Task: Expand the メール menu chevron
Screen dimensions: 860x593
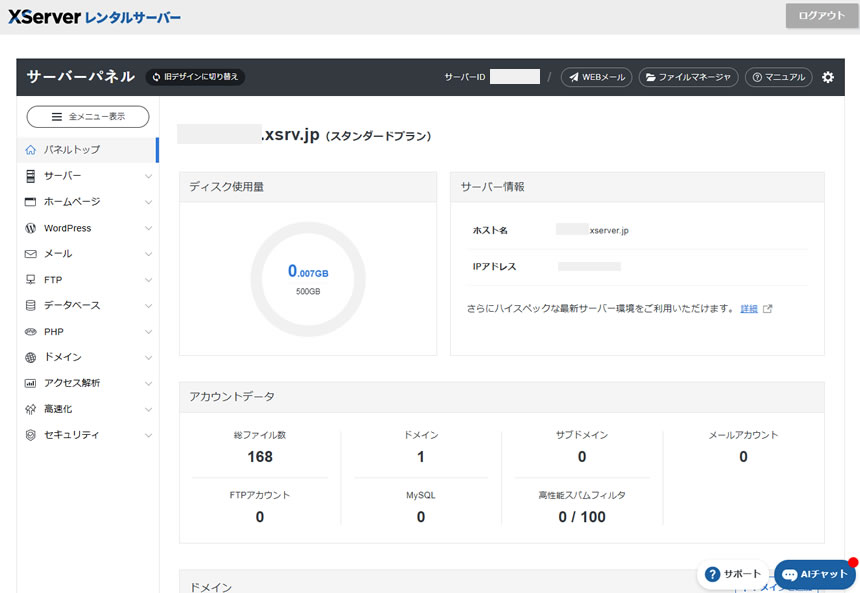Action: [x=147, y=253]
